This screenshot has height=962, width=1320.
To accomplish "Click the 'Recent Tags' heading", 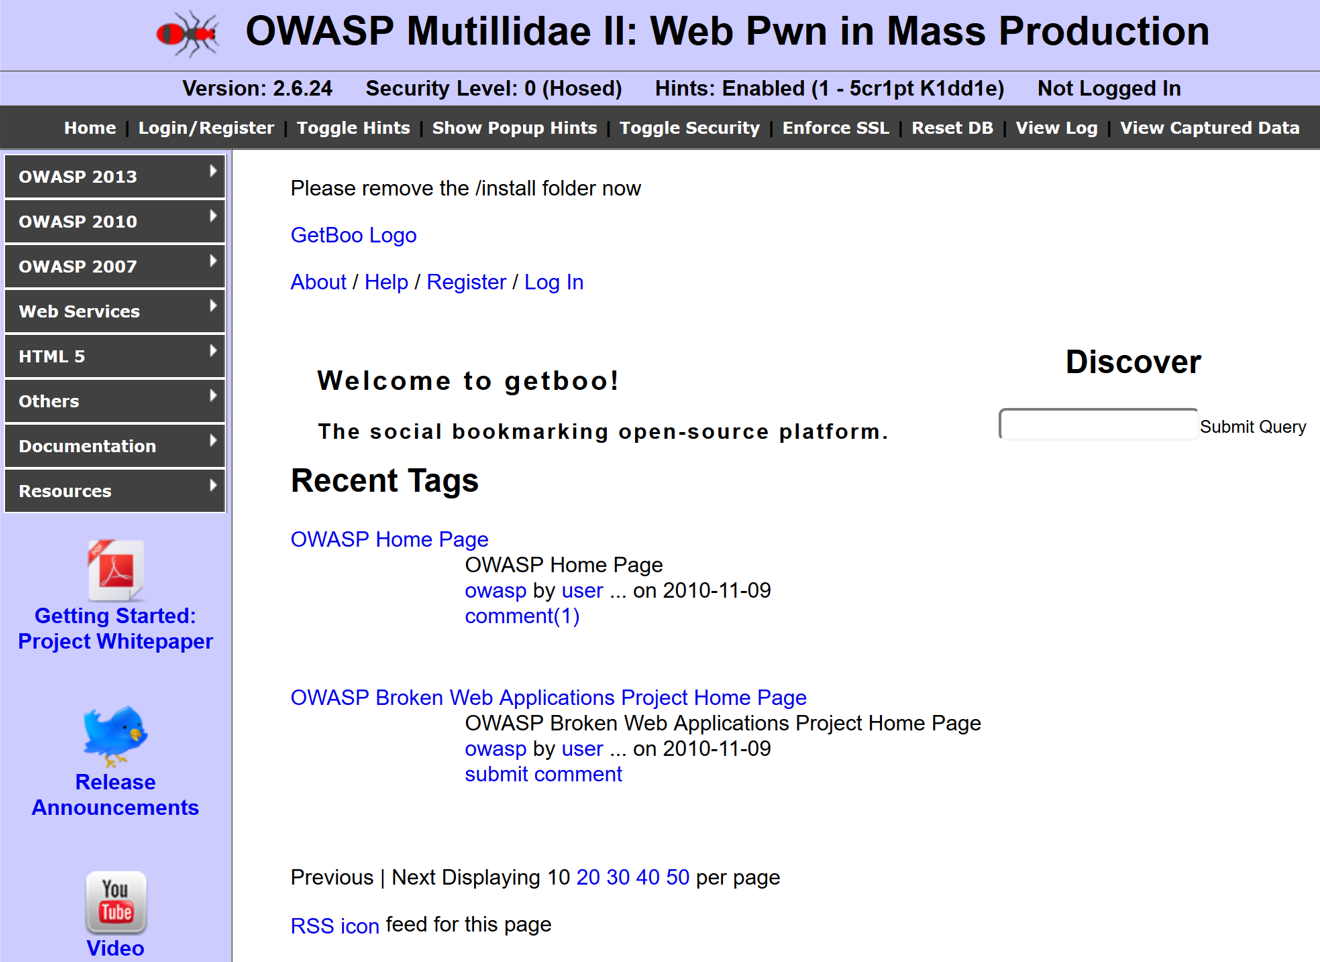I will click(385, 481).
